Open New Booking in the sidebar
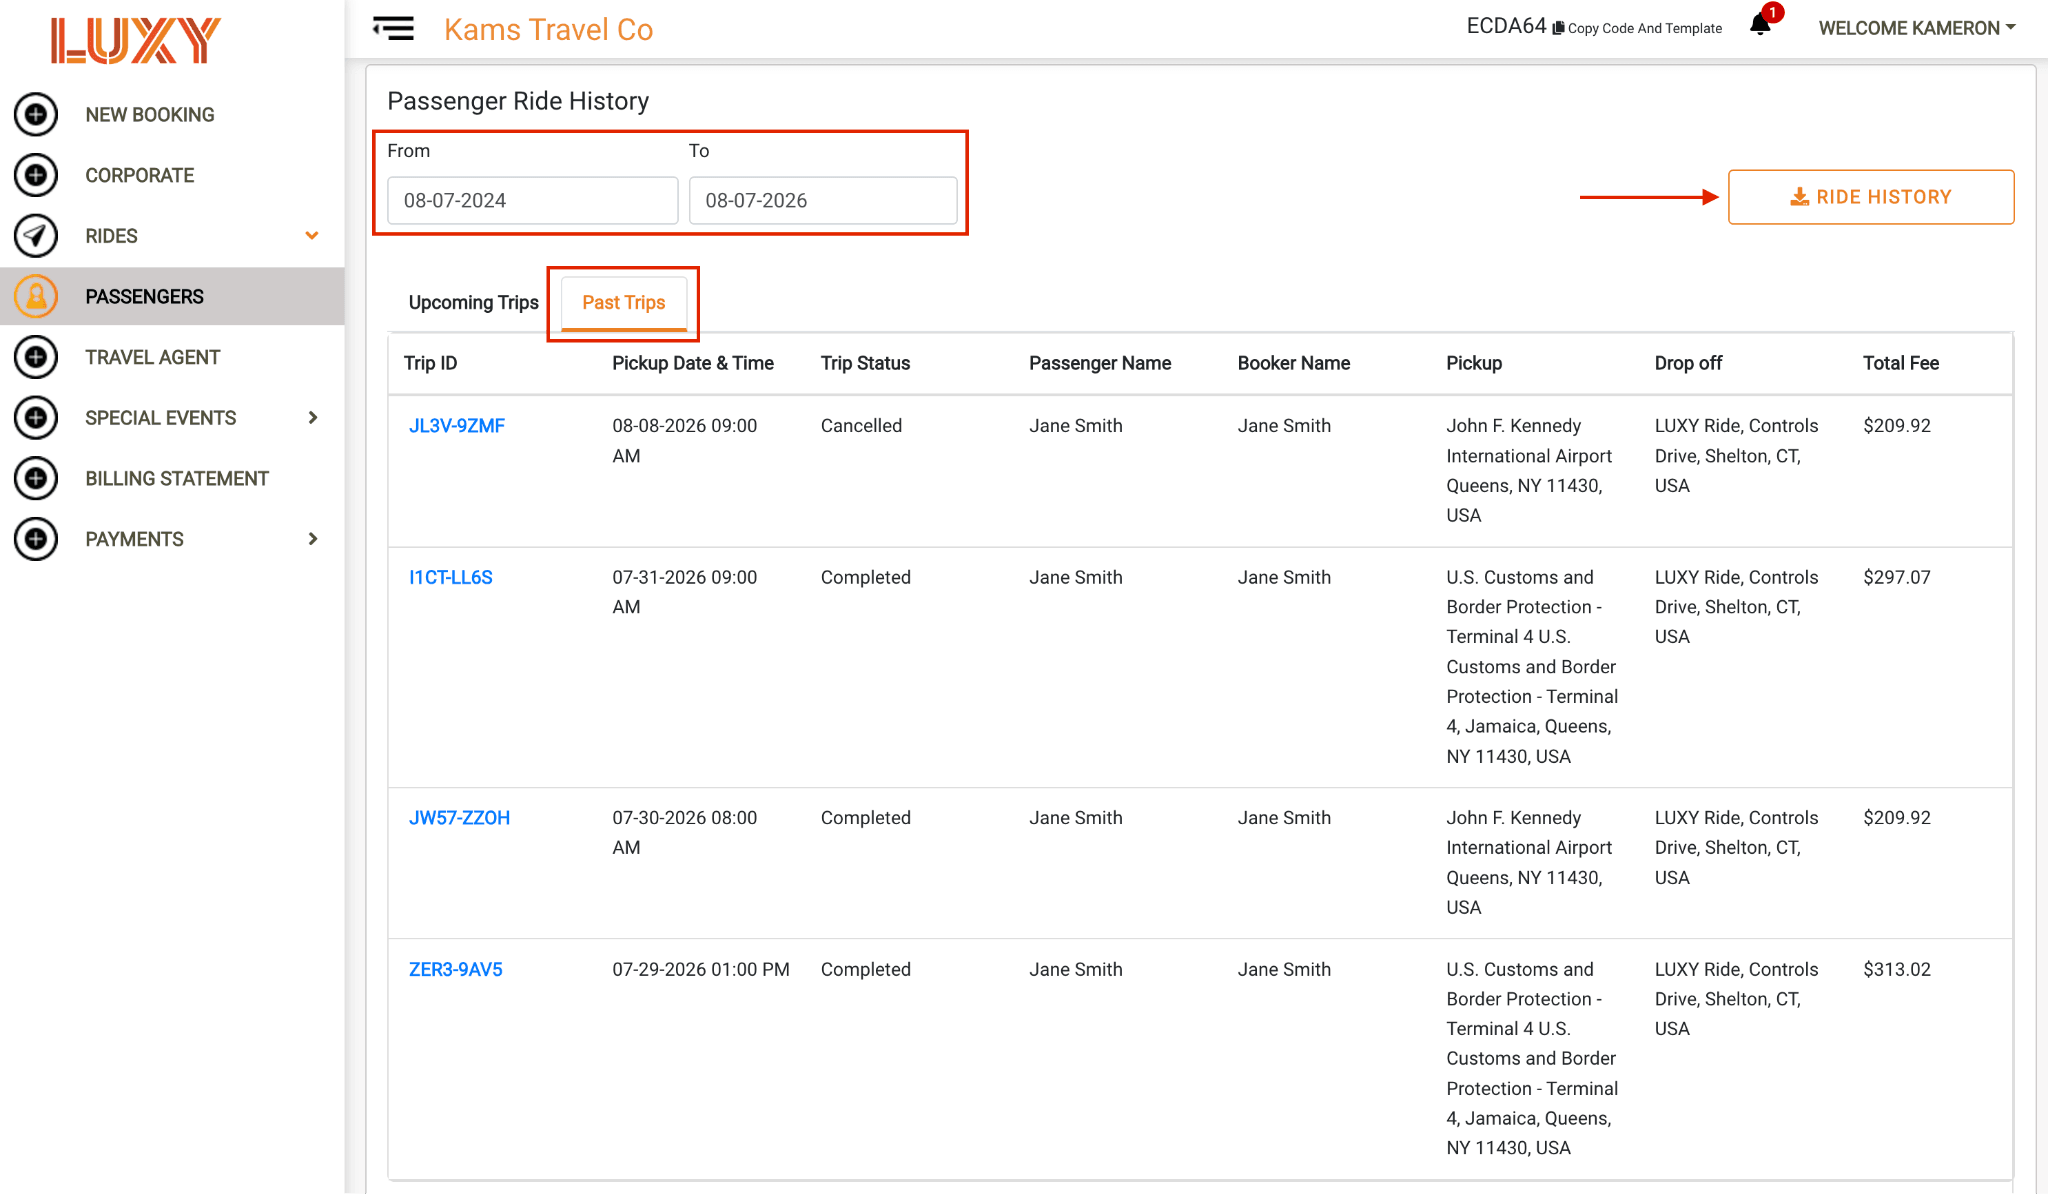Image resolution: width=2048 pixels, height=1194 pixels. coord(150,115)
